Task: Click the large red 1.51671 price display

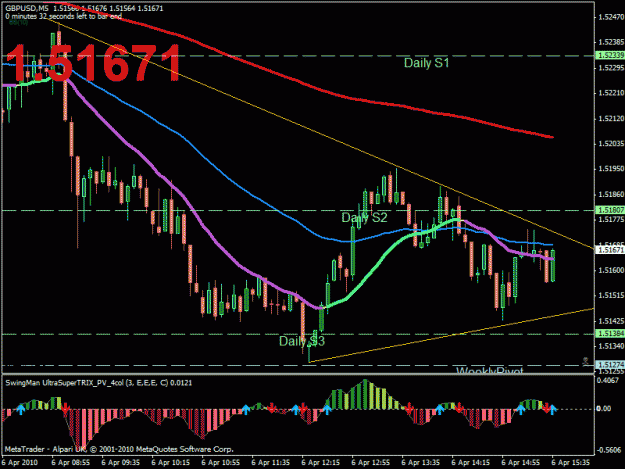Action: point(92,63)
